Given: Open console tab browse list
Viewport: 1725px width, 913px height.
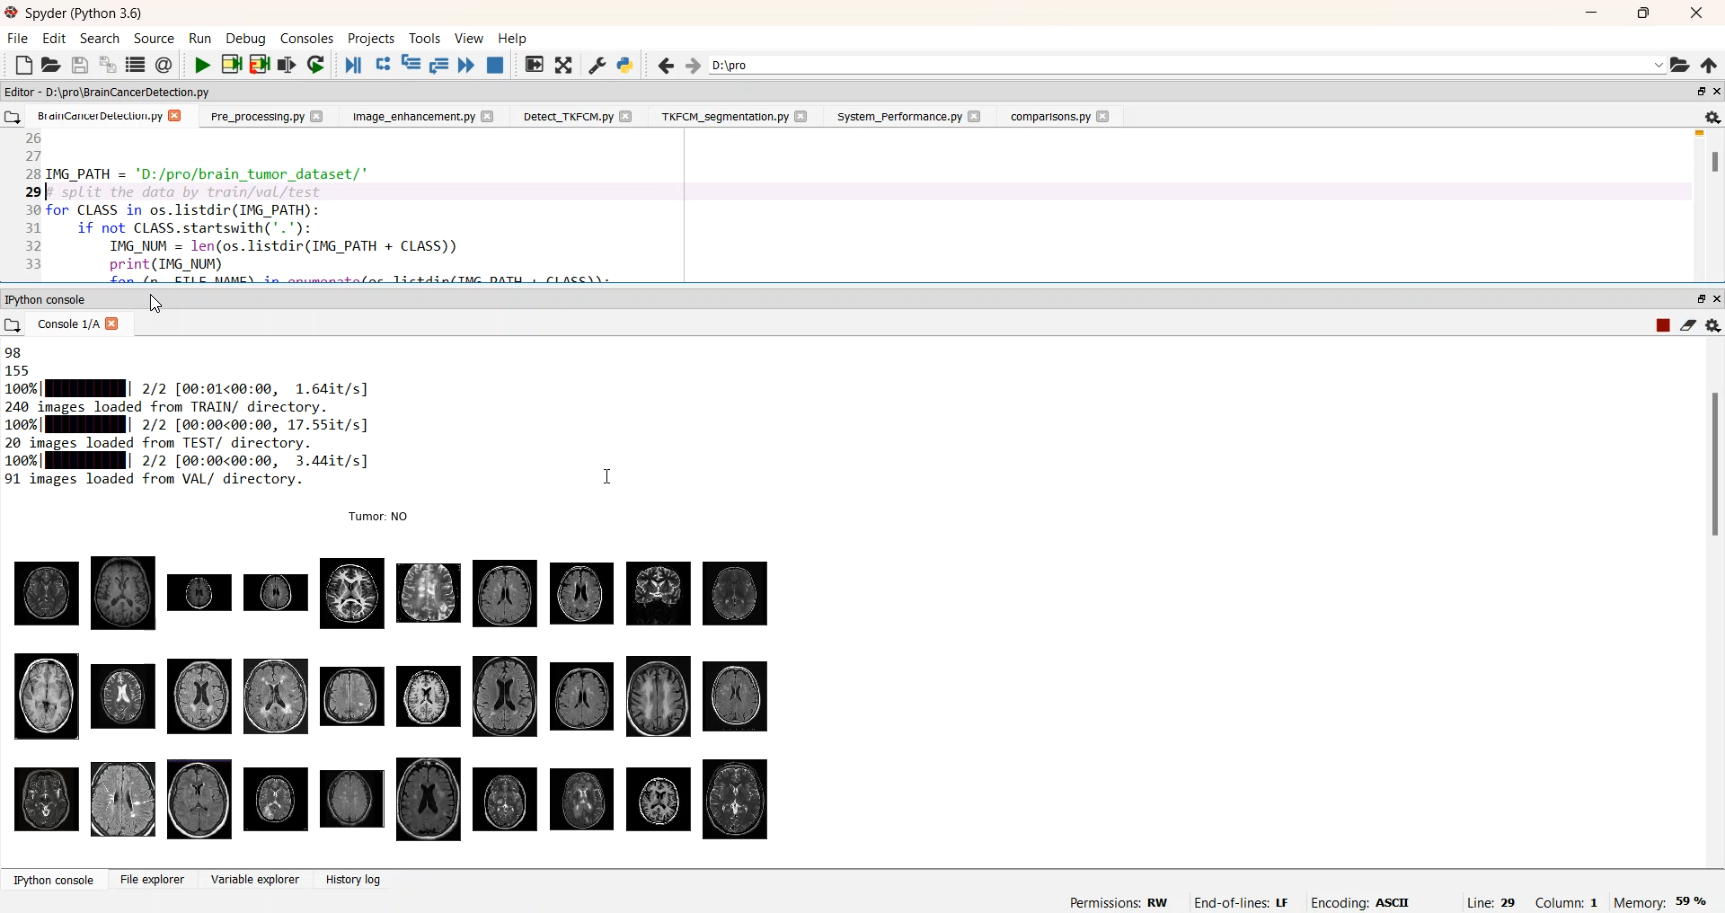Looking at the screenshot, I should pyautogui.click(x=12, y=326).
